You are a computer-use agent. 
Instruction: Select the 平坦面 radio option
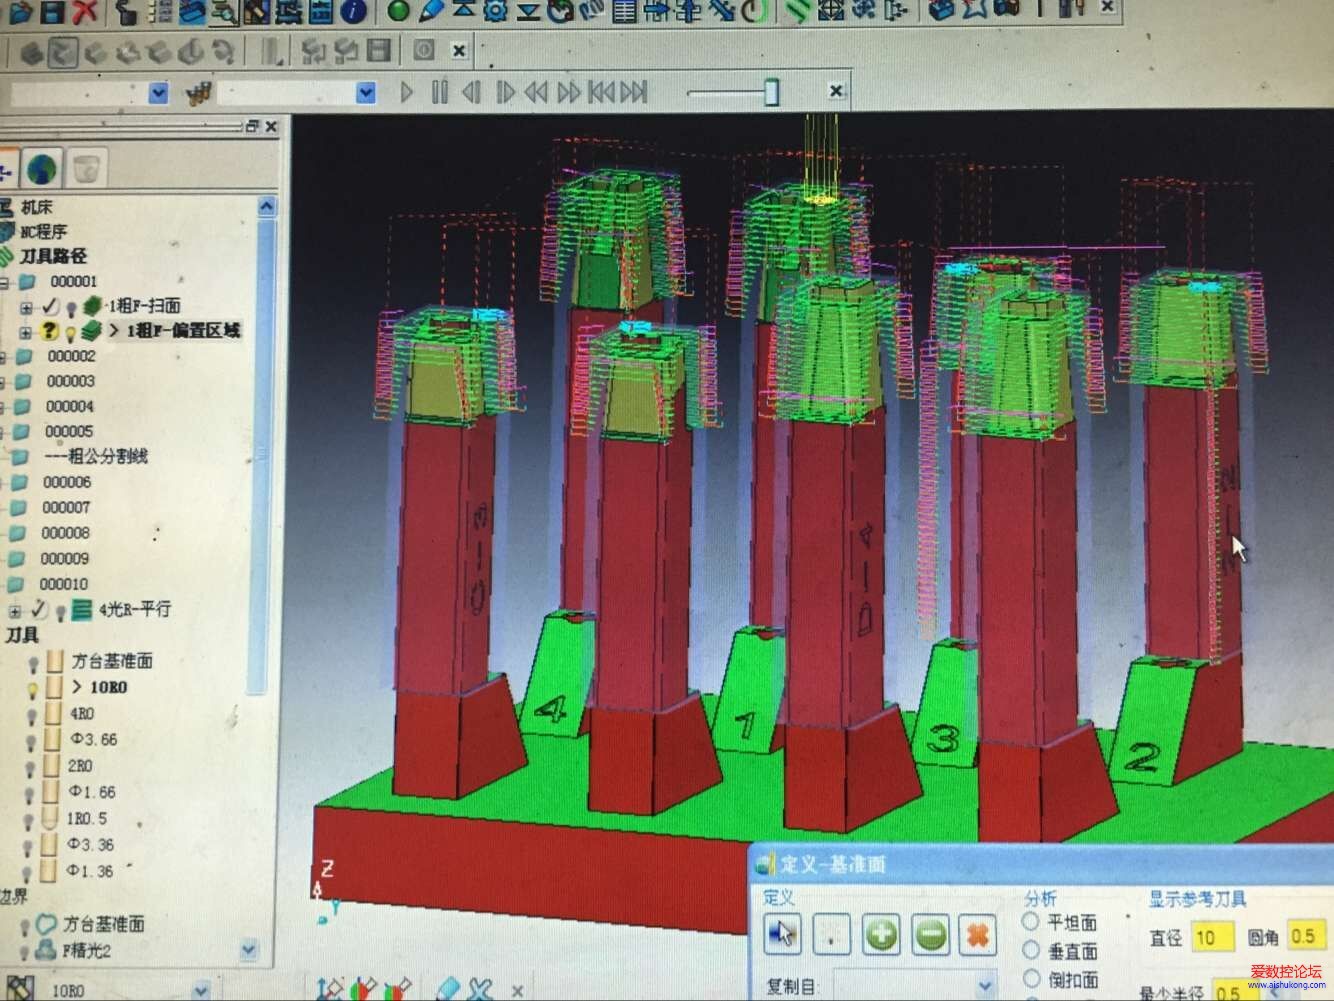(1030, 920)
